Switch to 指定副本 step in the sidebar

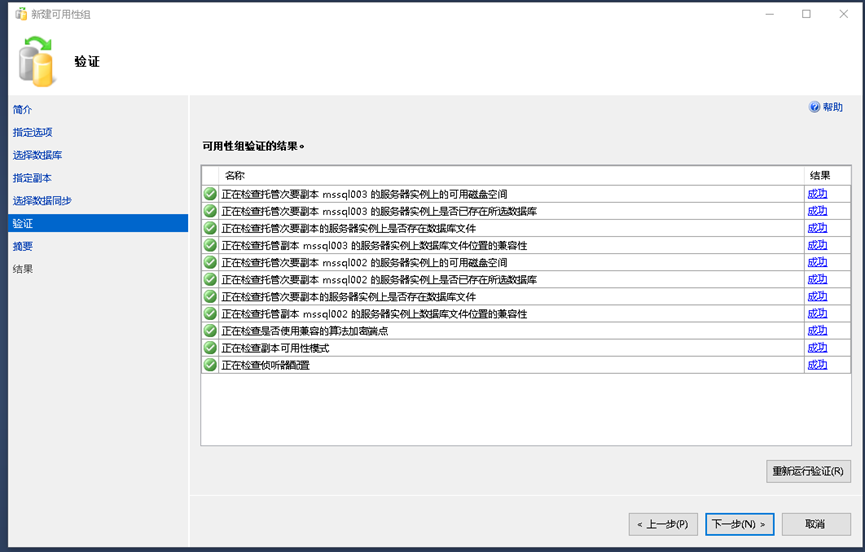tap(32, 178)
